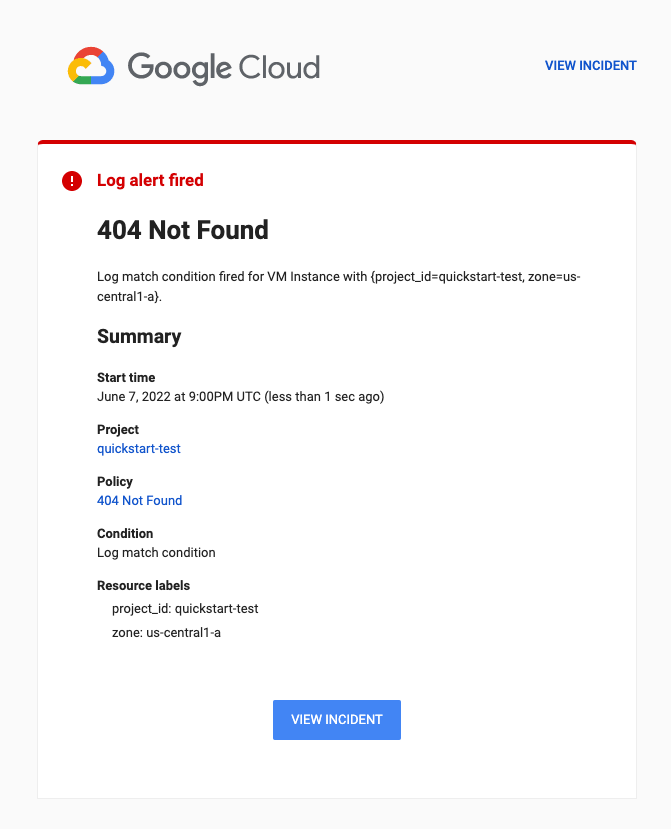Click the Condition label
The image size is (671, 829).
tap(124, 533)
